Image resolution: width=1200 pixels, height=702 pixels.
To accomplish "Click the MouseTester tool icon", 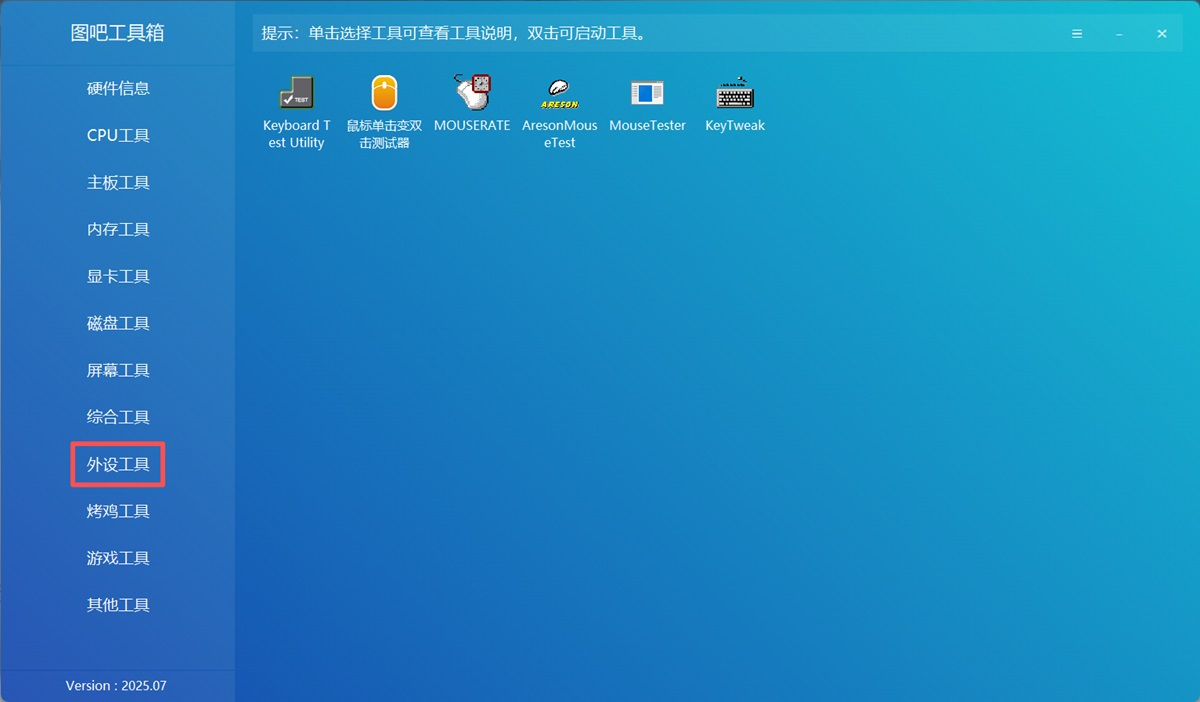I will click(x=647, y=93).
